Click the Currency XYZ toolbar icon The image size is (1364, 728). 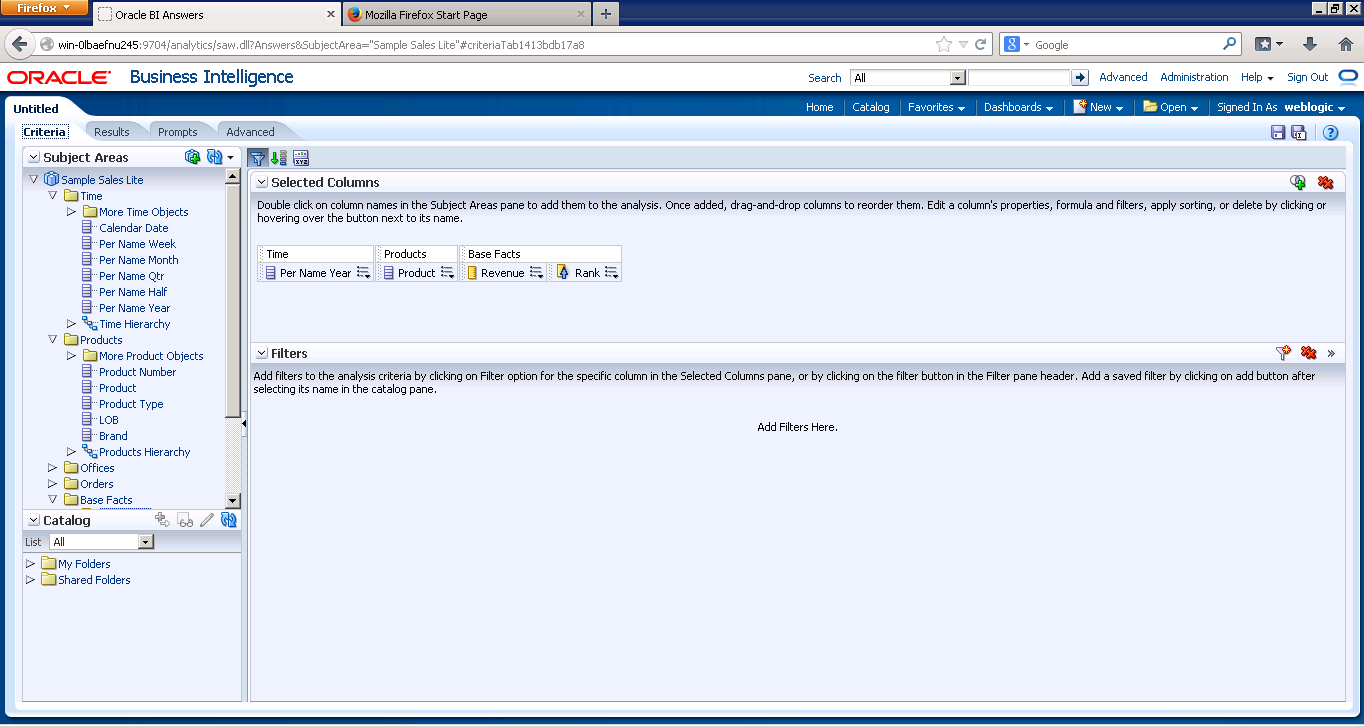(300, 157)
